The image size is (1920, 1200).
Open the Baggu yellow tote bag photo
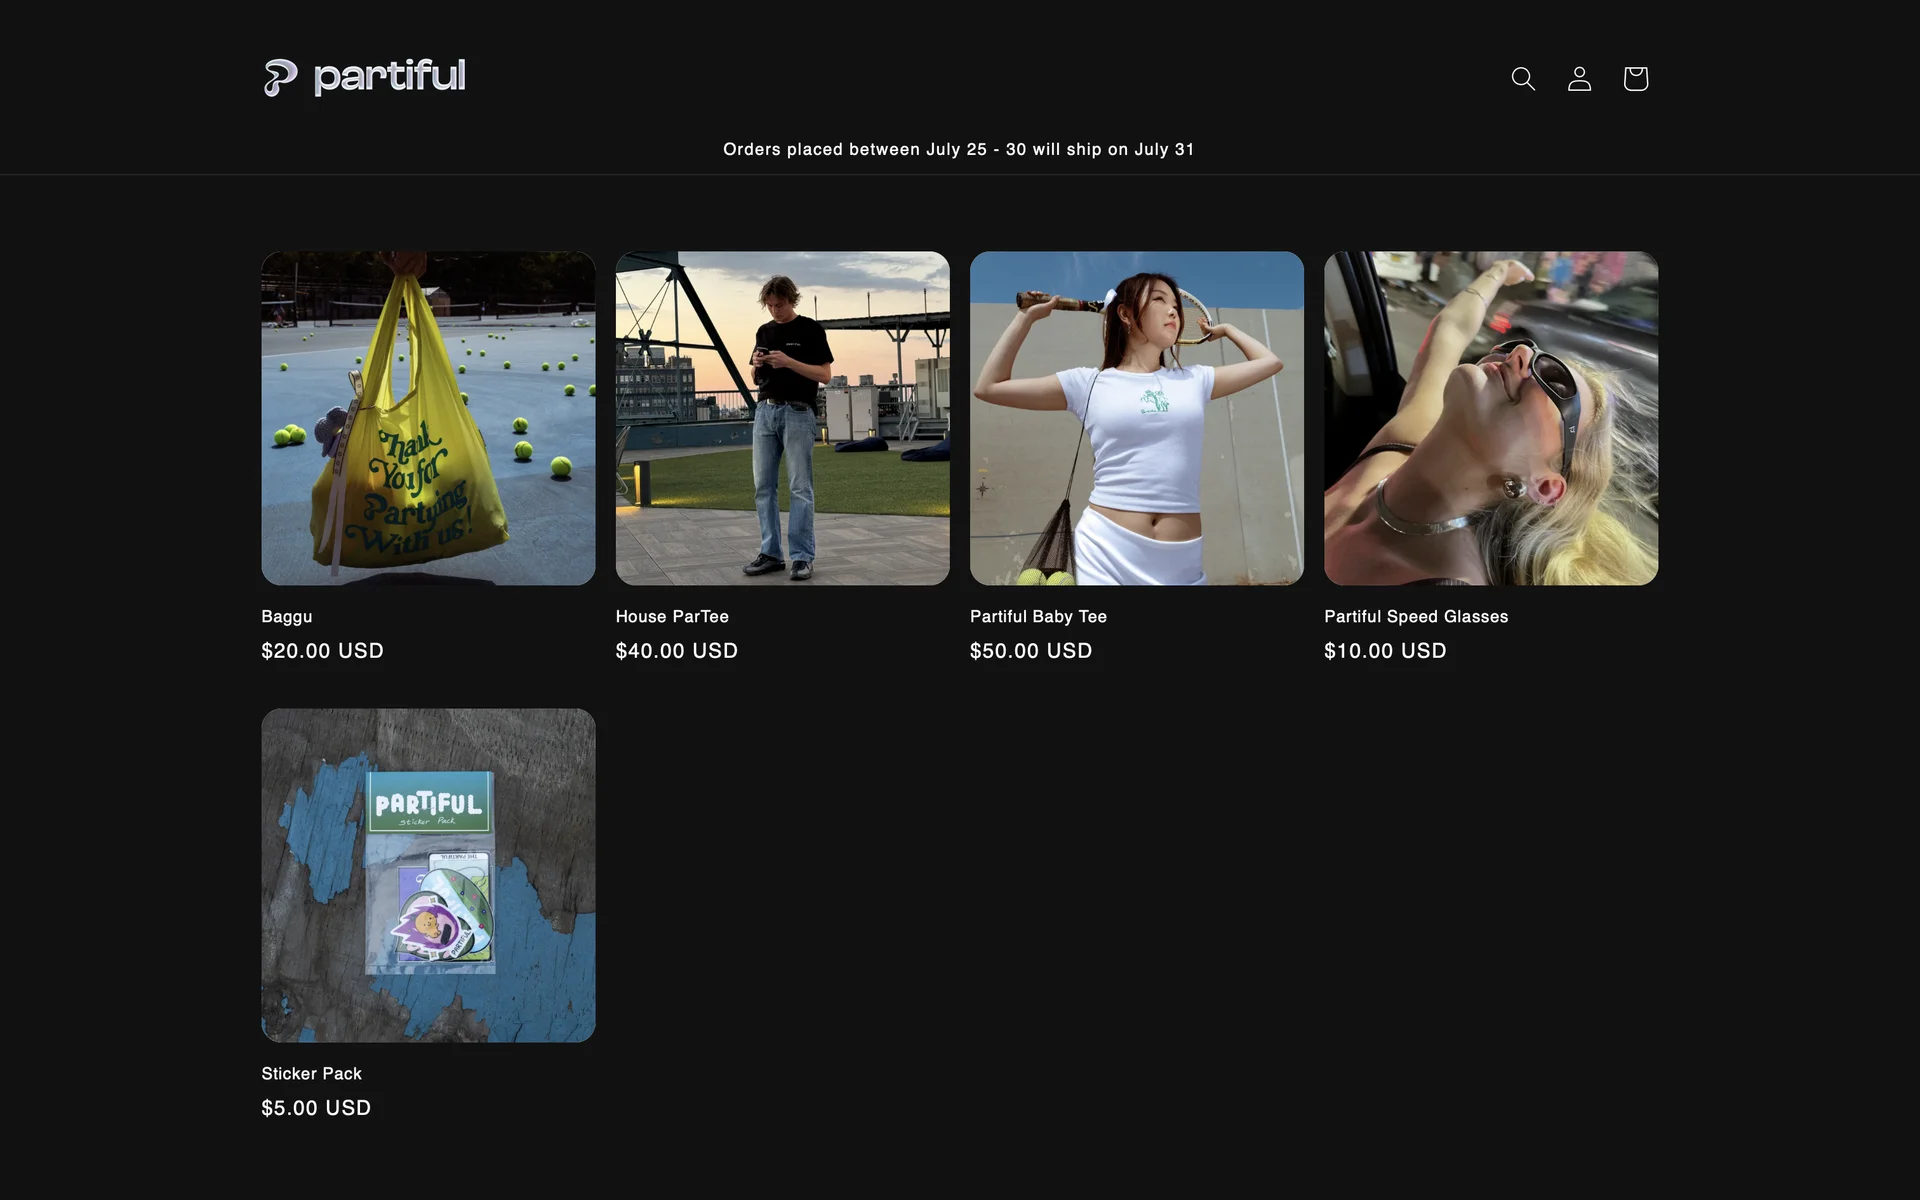428,418
